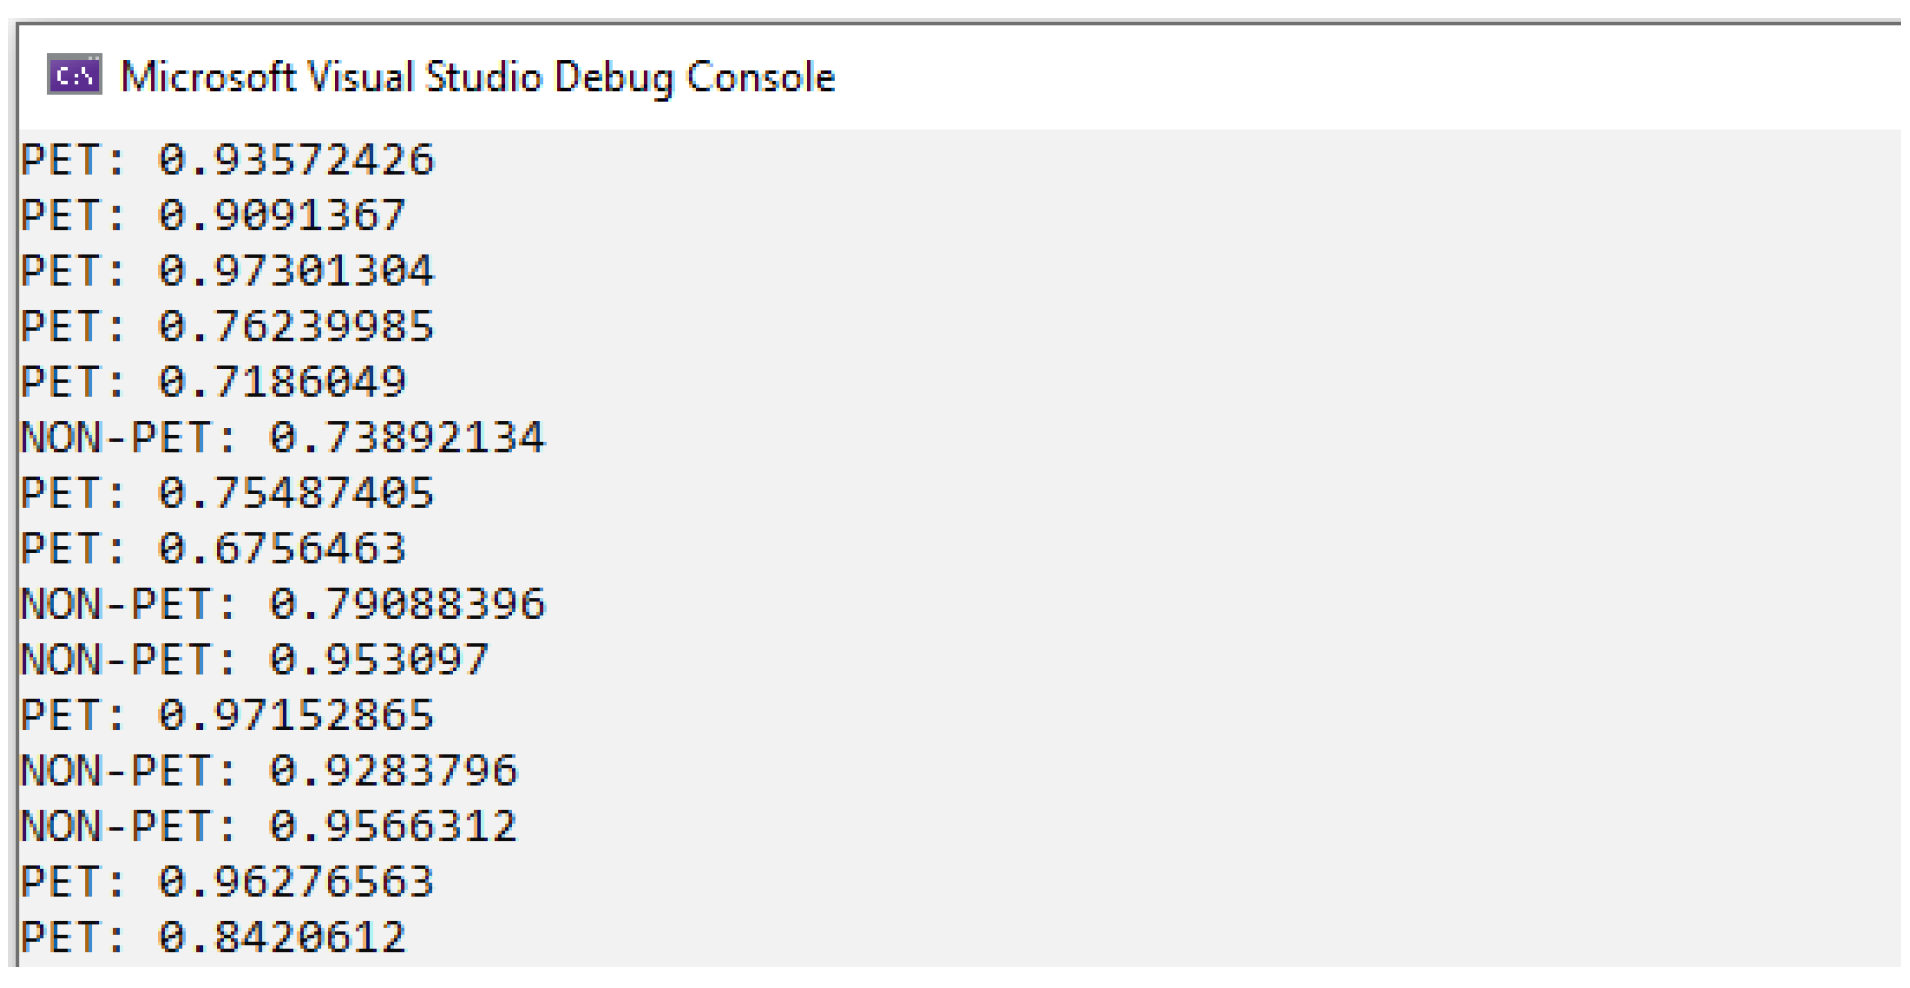Viewport: 1910px width, 988px height.
Task: Click the last line PET: 0.8420612
Action: point(213,938)
